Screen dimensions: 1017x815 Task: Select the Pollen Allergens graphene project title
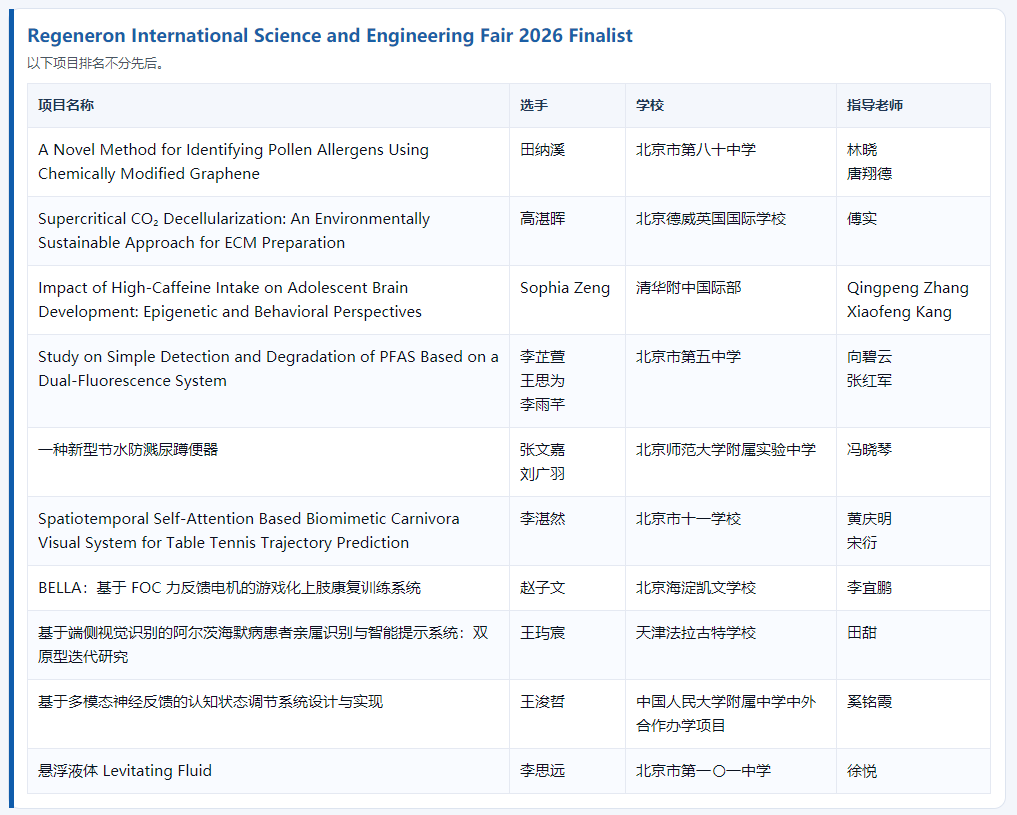[x=233, y=161]
